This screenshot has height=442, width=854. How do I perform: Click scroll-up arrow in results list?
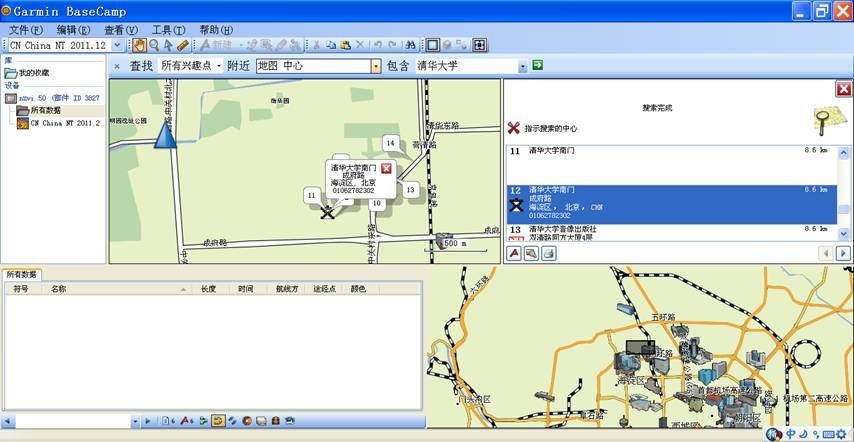tap(844, 152)
